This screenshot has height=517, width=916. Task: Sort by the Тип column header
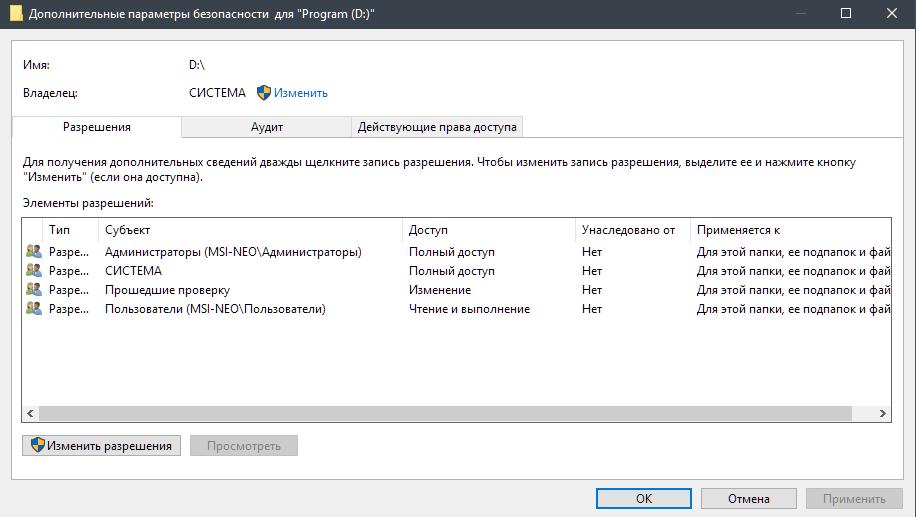[71, 230]
